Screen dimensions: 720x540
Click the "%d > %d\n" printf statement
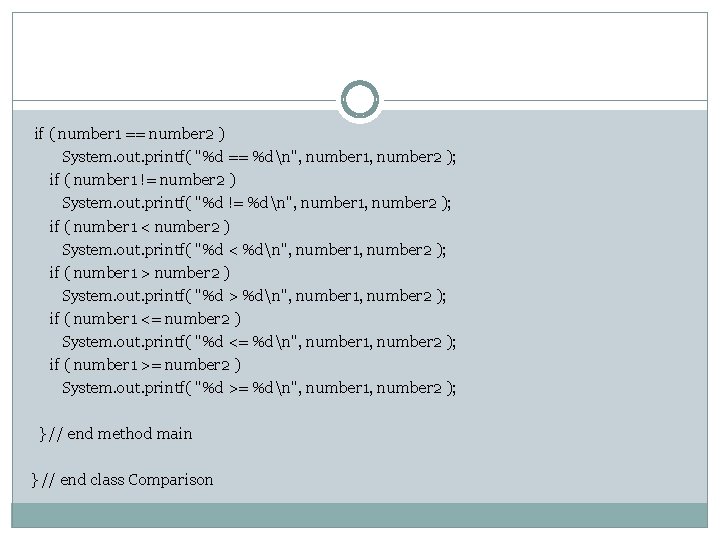tap(254, 295)
